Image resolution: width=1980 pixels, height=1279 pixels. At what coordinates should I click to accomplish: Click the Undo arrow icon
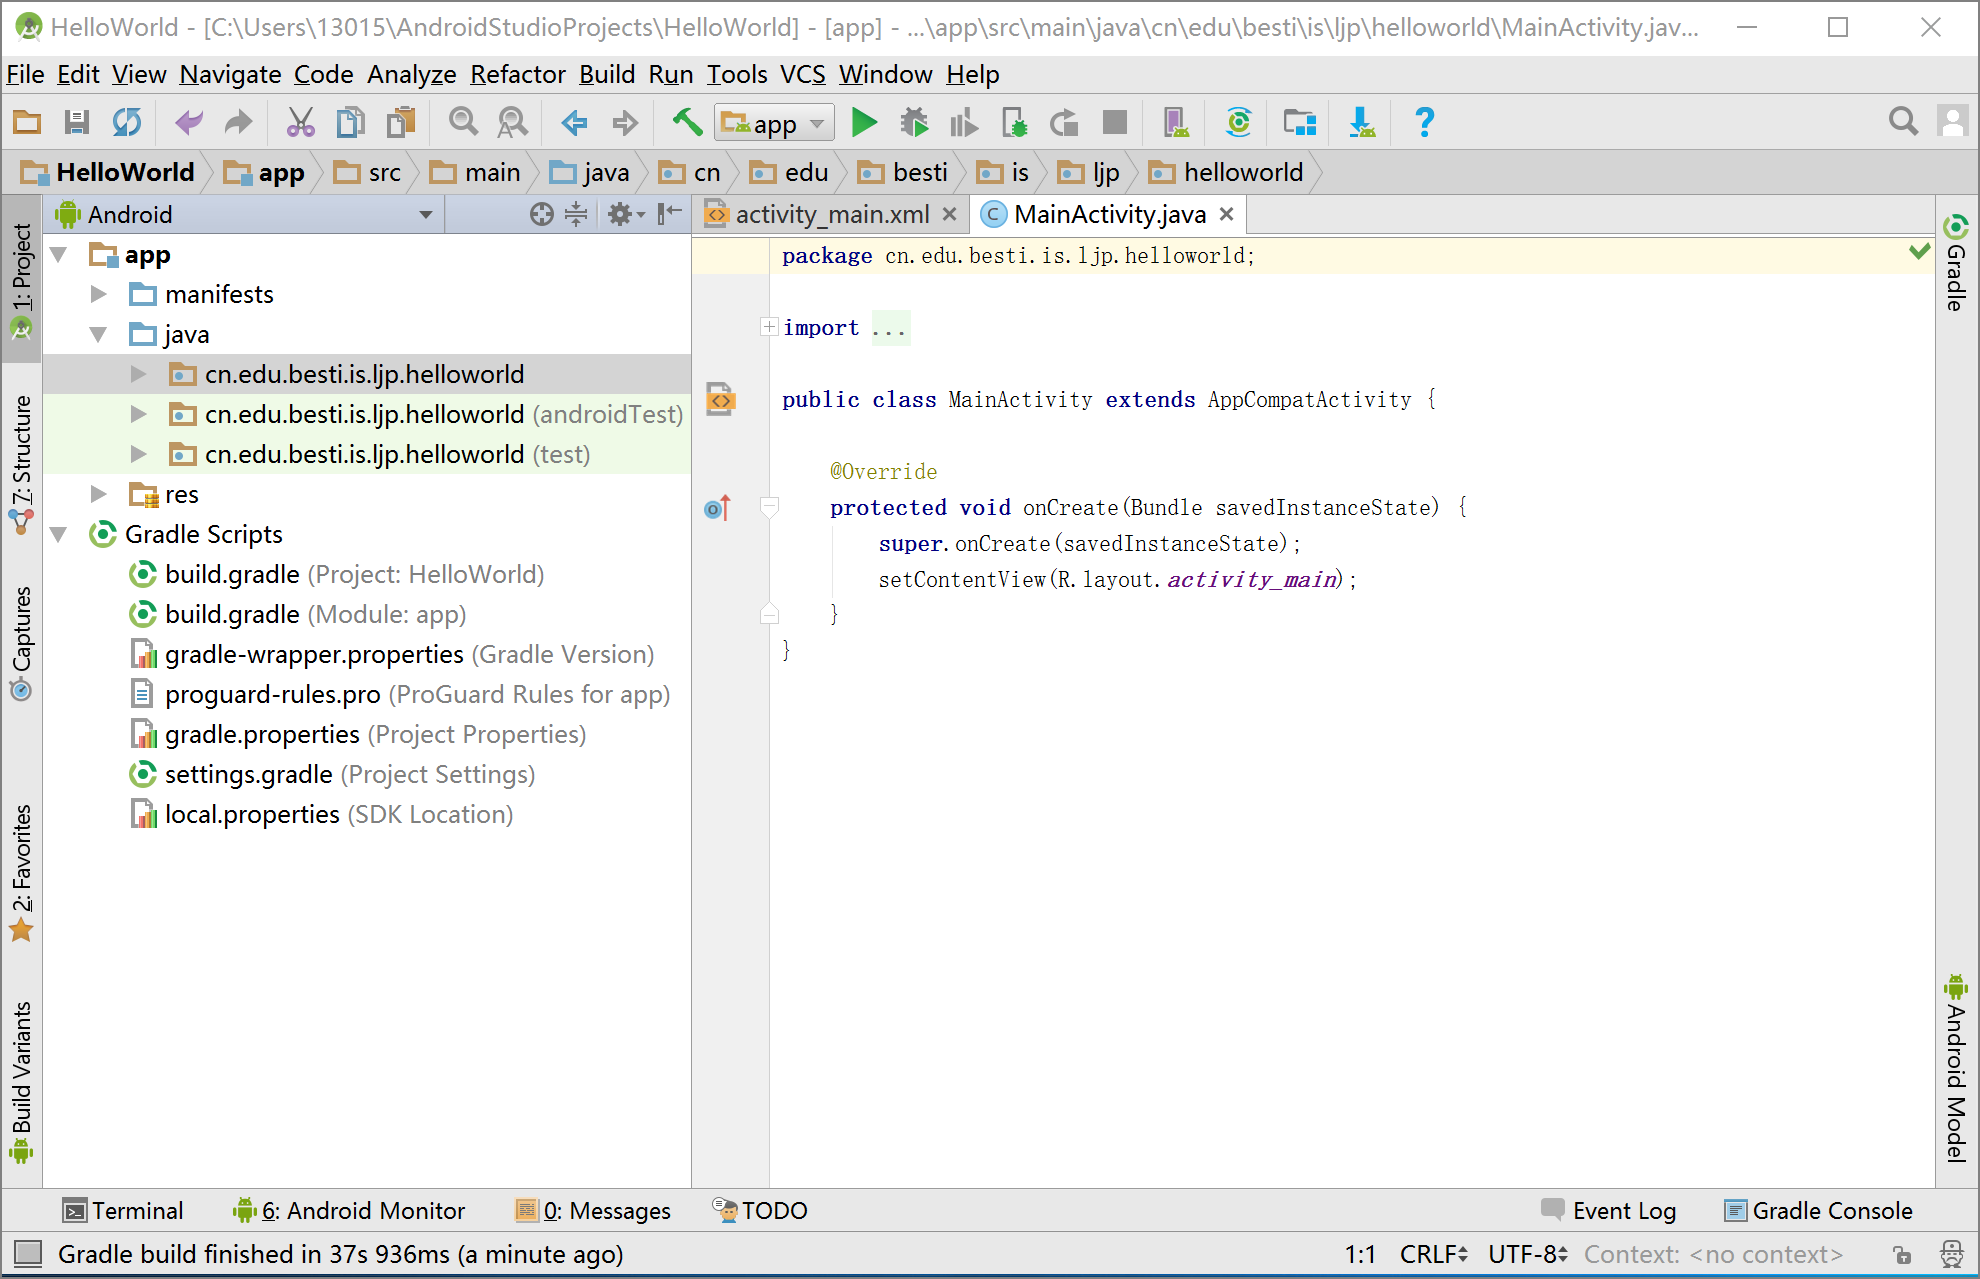tap(188, 123)
